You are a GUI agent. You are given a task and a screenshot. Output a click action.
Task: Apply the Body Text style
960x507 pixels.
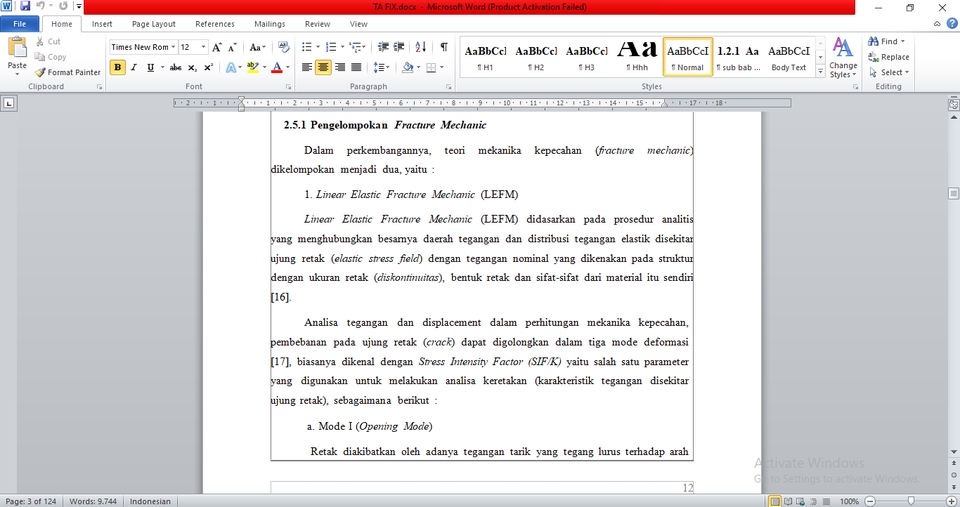789,58
